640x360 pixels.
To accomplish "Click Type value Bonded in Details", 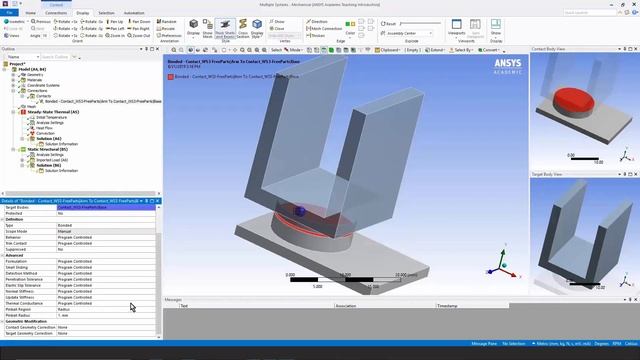I will click(106, 225).
